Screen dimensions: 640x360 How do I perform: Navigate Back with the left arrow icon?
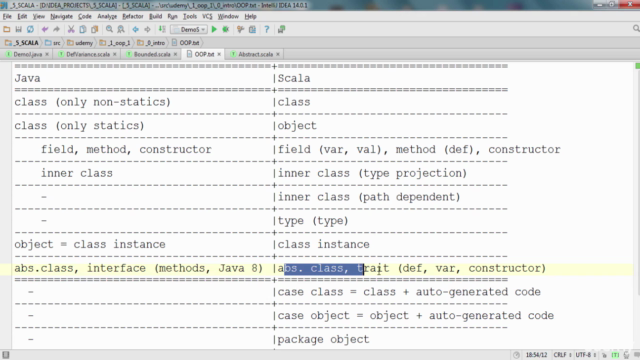[136, 29]
